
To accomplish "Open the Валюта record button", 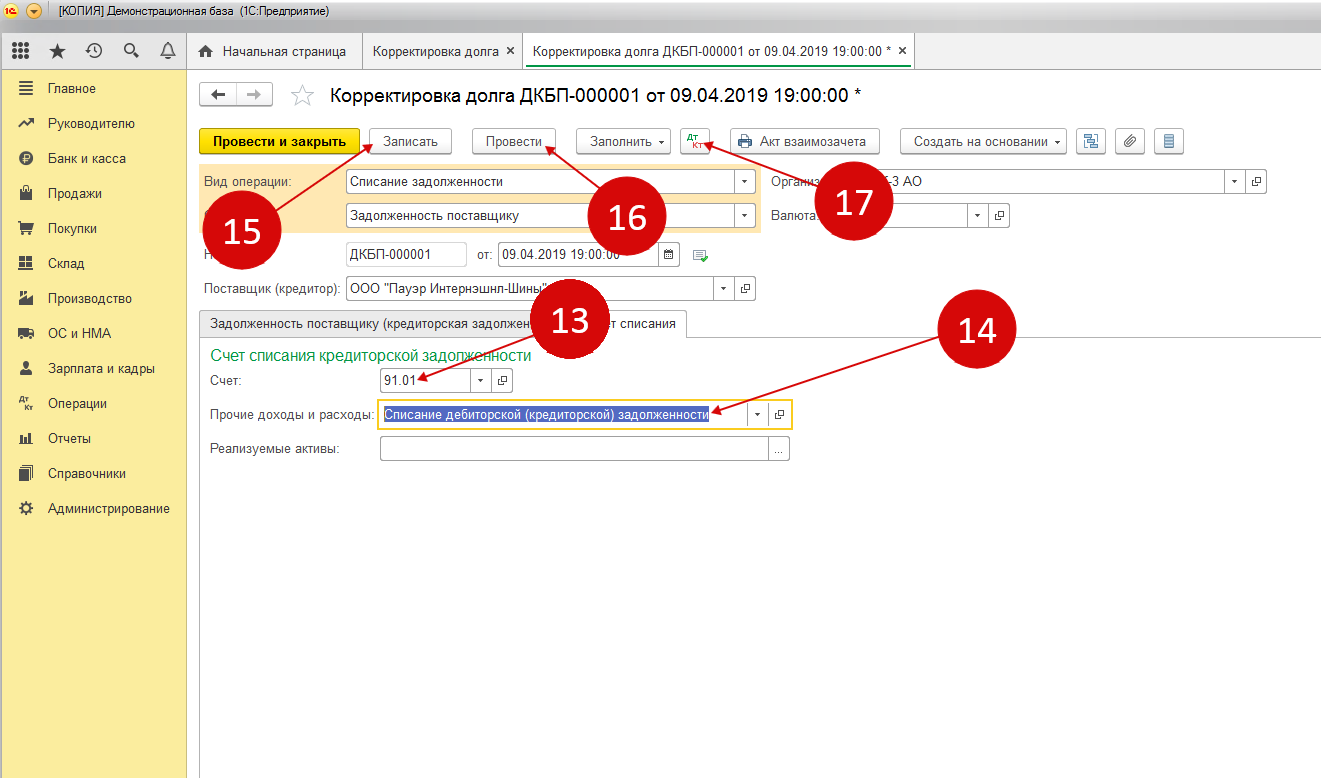I will coord(999,216).
